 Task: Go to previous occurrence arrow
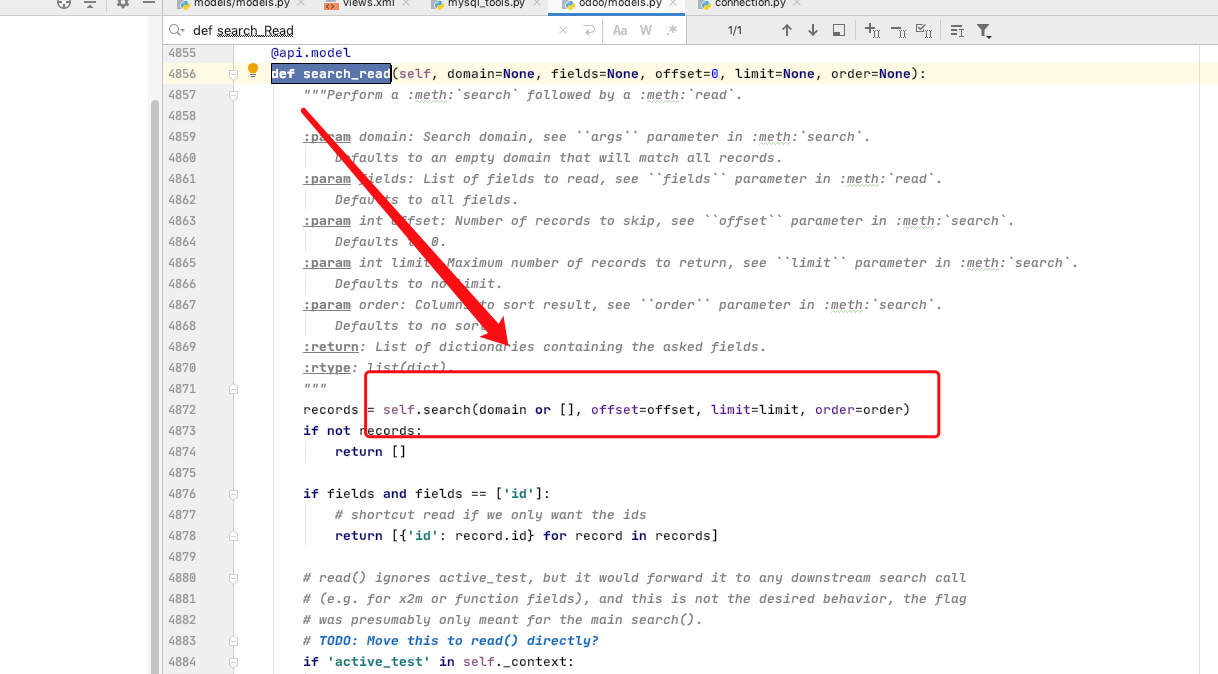pos(787,31)
